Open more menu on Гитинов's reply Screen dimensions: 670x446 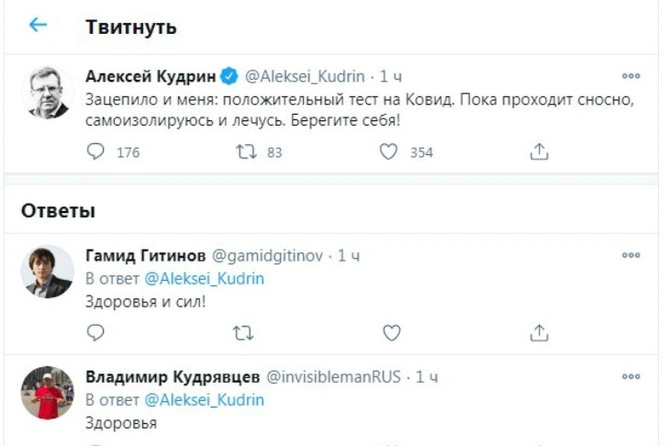[631, 256]
